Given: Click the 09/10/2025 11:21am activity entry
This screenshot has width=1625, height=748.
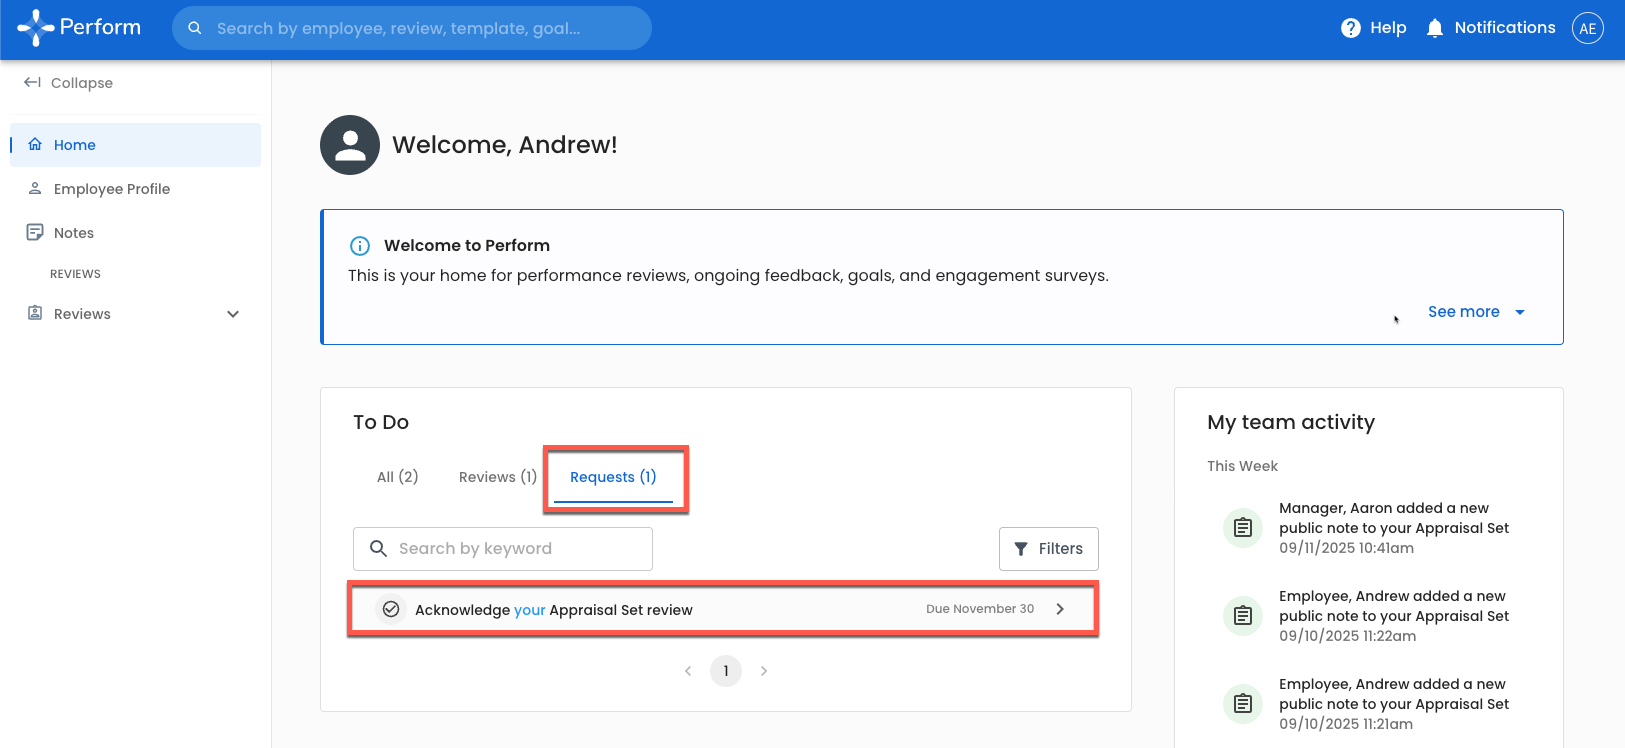Looking at the screenshot, I should pos(1394,704).
